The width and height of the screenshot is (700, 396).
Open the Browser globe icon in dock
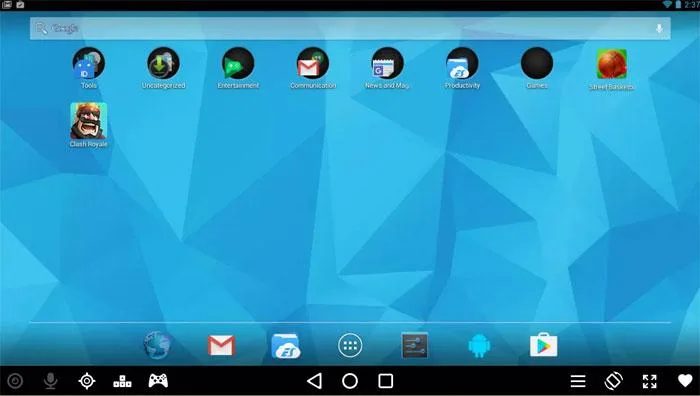point(158,345)
